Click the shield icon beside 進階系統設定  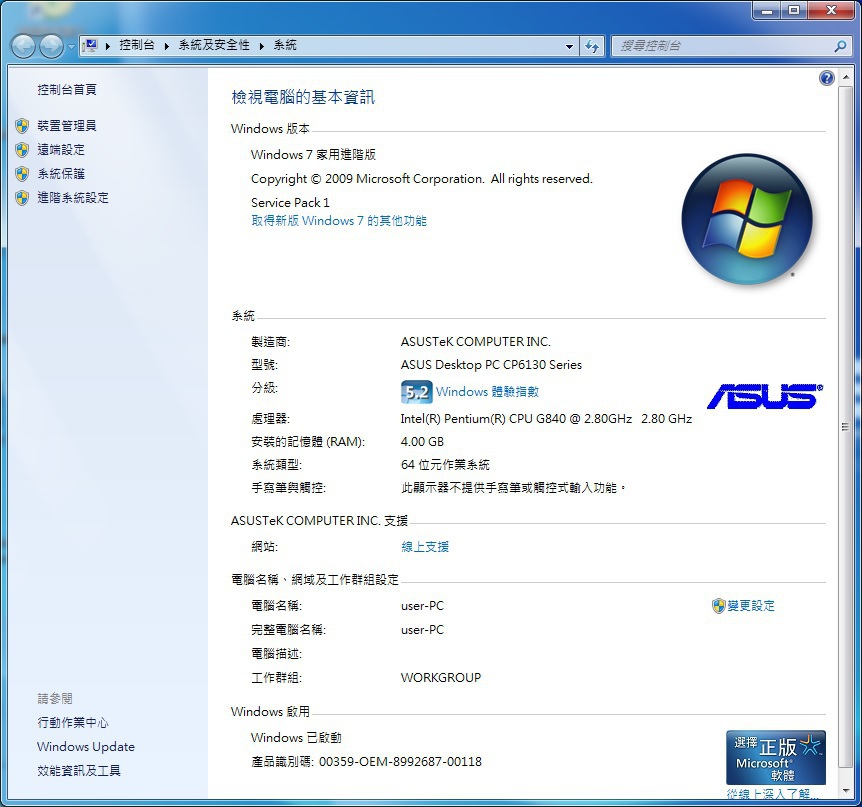(22, 198)
